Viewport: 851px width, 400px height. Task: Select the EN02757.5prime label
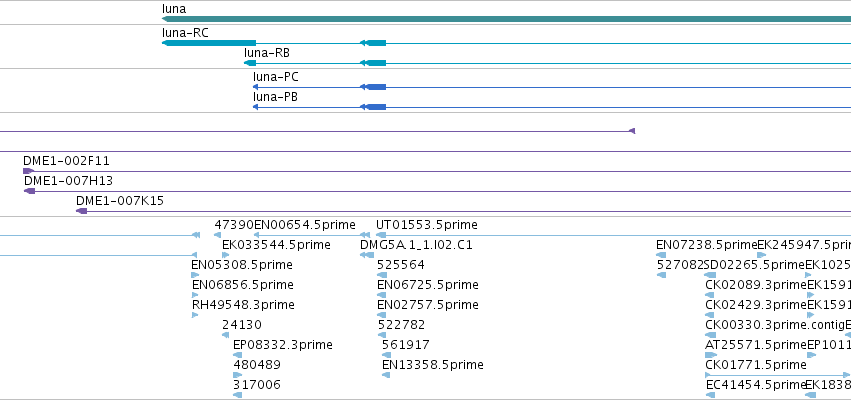pos(428,304)
